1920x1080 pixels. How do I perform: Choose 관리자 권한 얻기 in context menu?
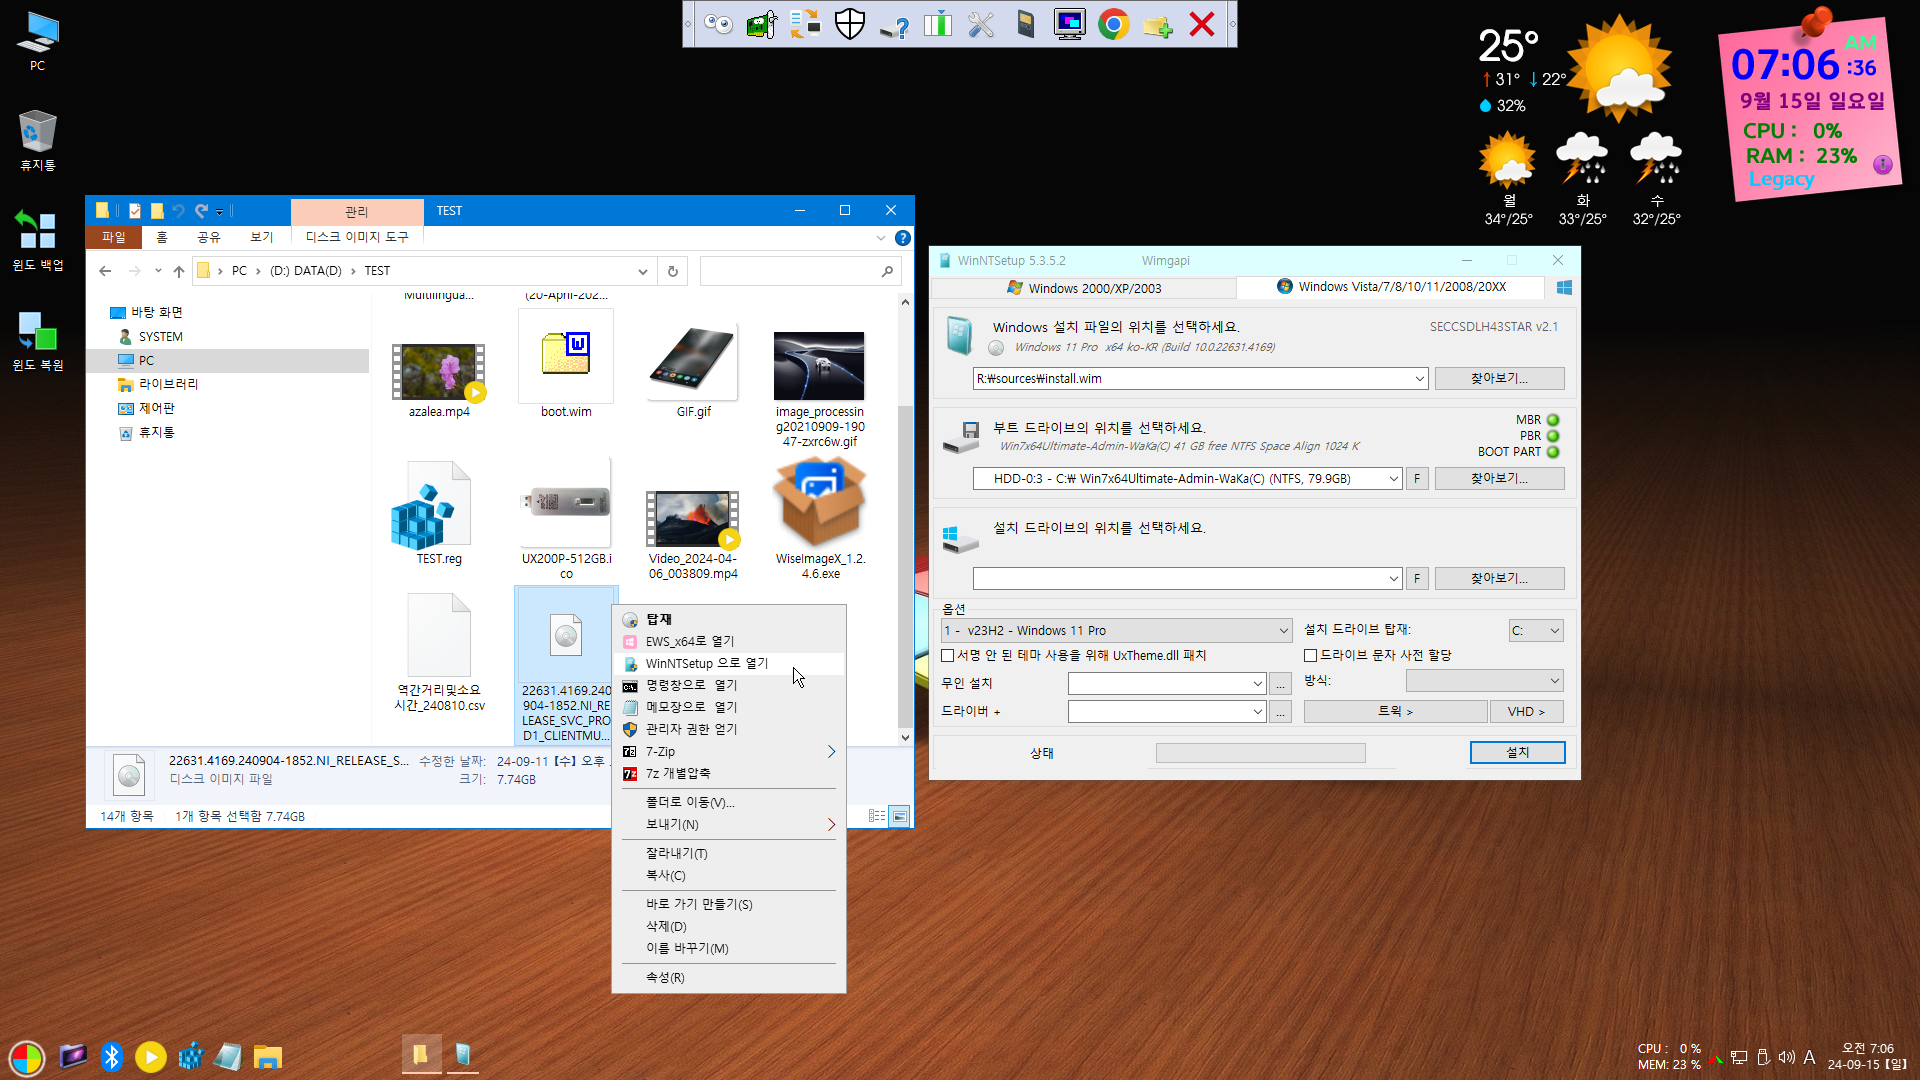729,730
